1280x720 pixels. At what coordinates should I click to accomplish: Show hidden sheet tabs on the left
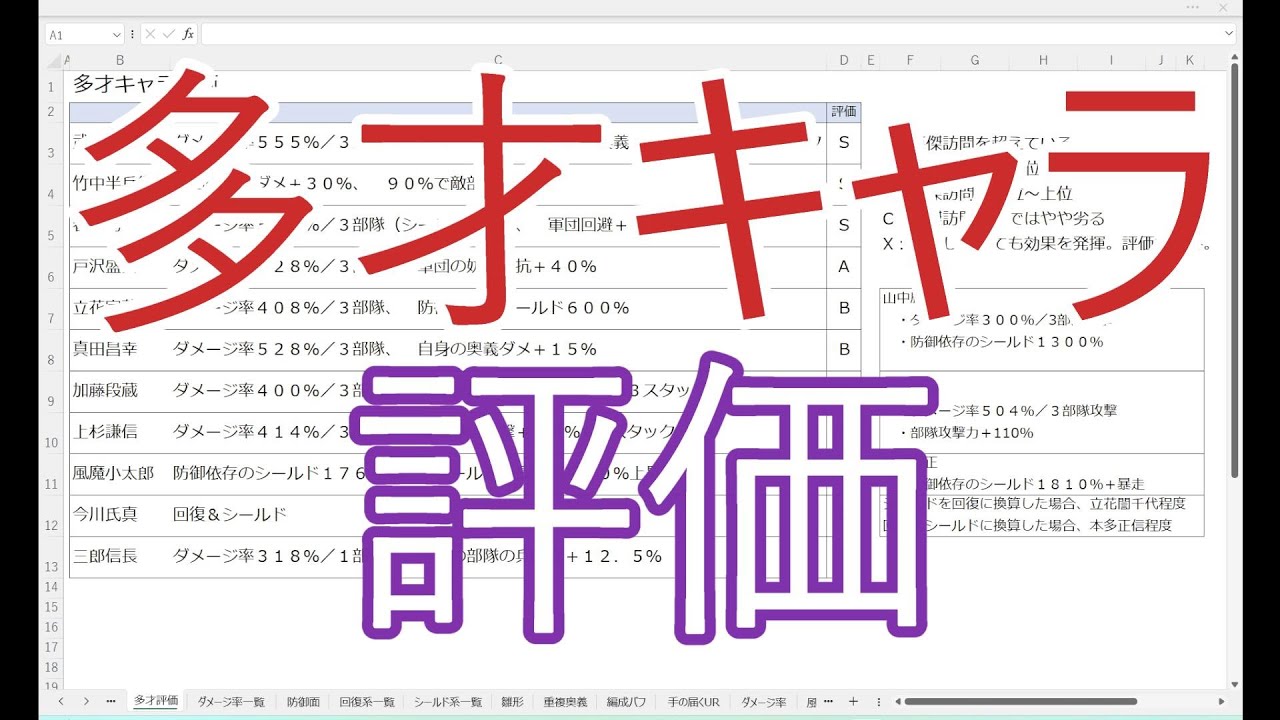coord(110,701)
